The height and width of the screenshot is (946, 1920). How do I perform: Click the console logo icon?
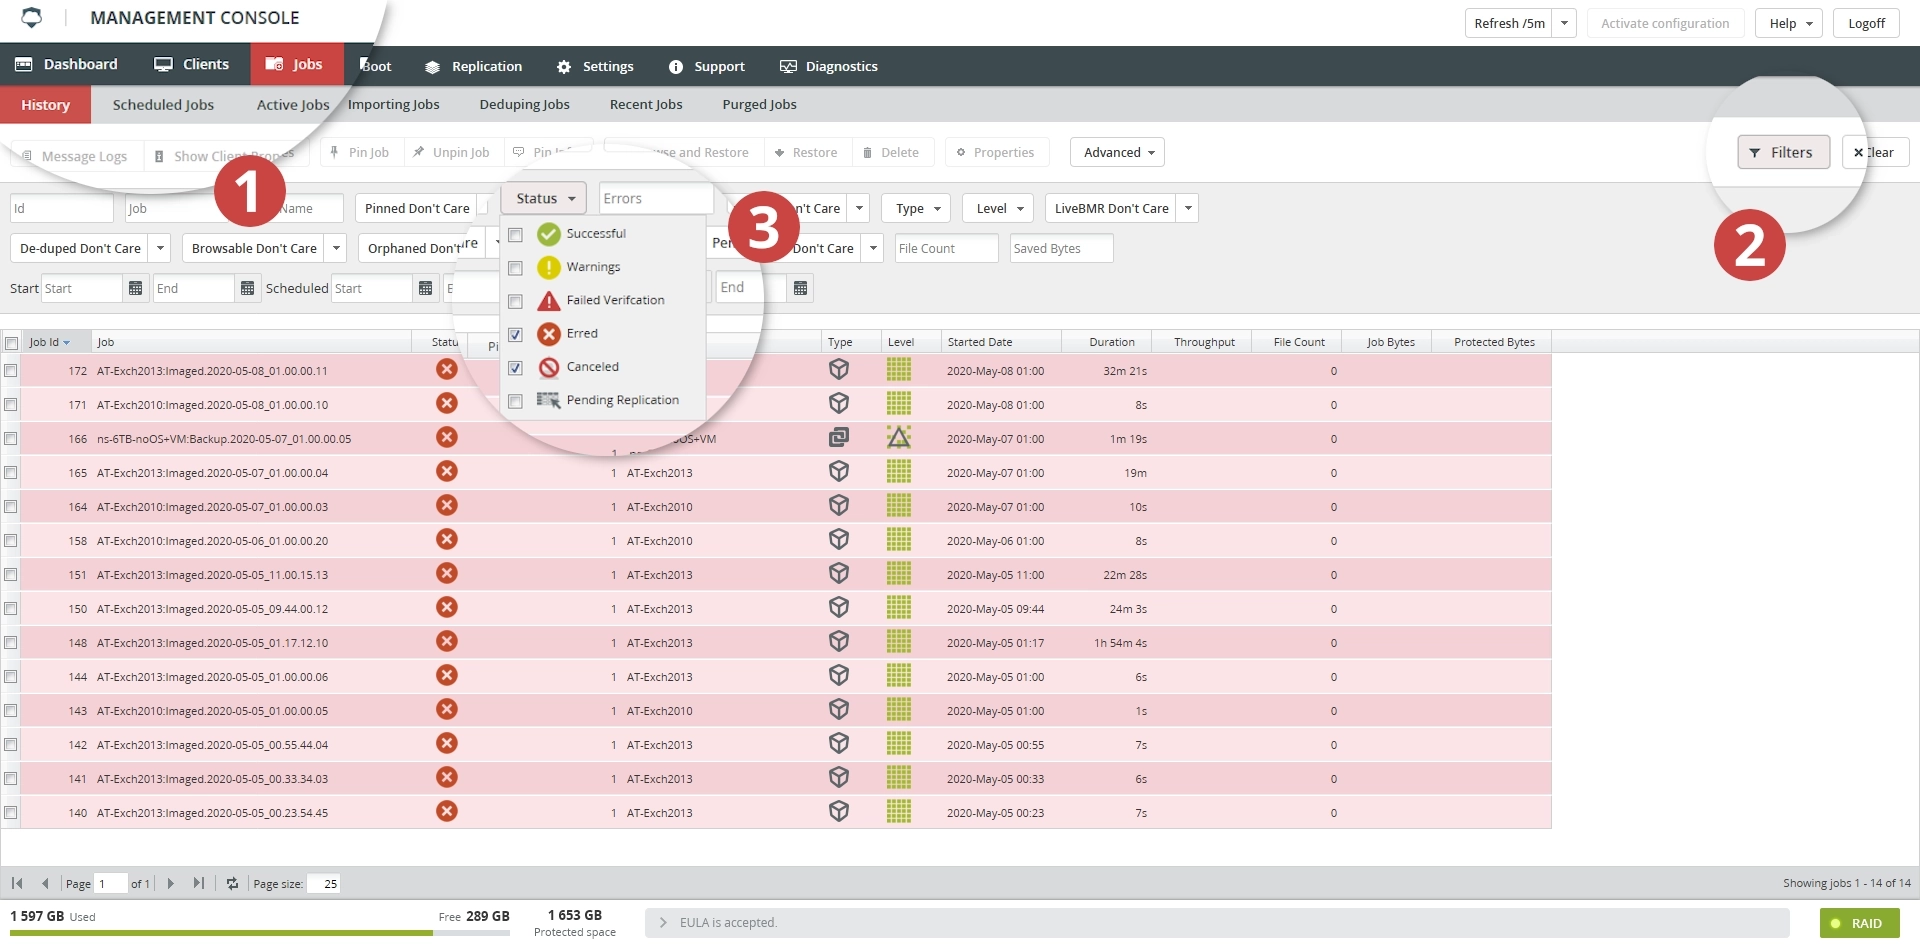coord(32,18)
